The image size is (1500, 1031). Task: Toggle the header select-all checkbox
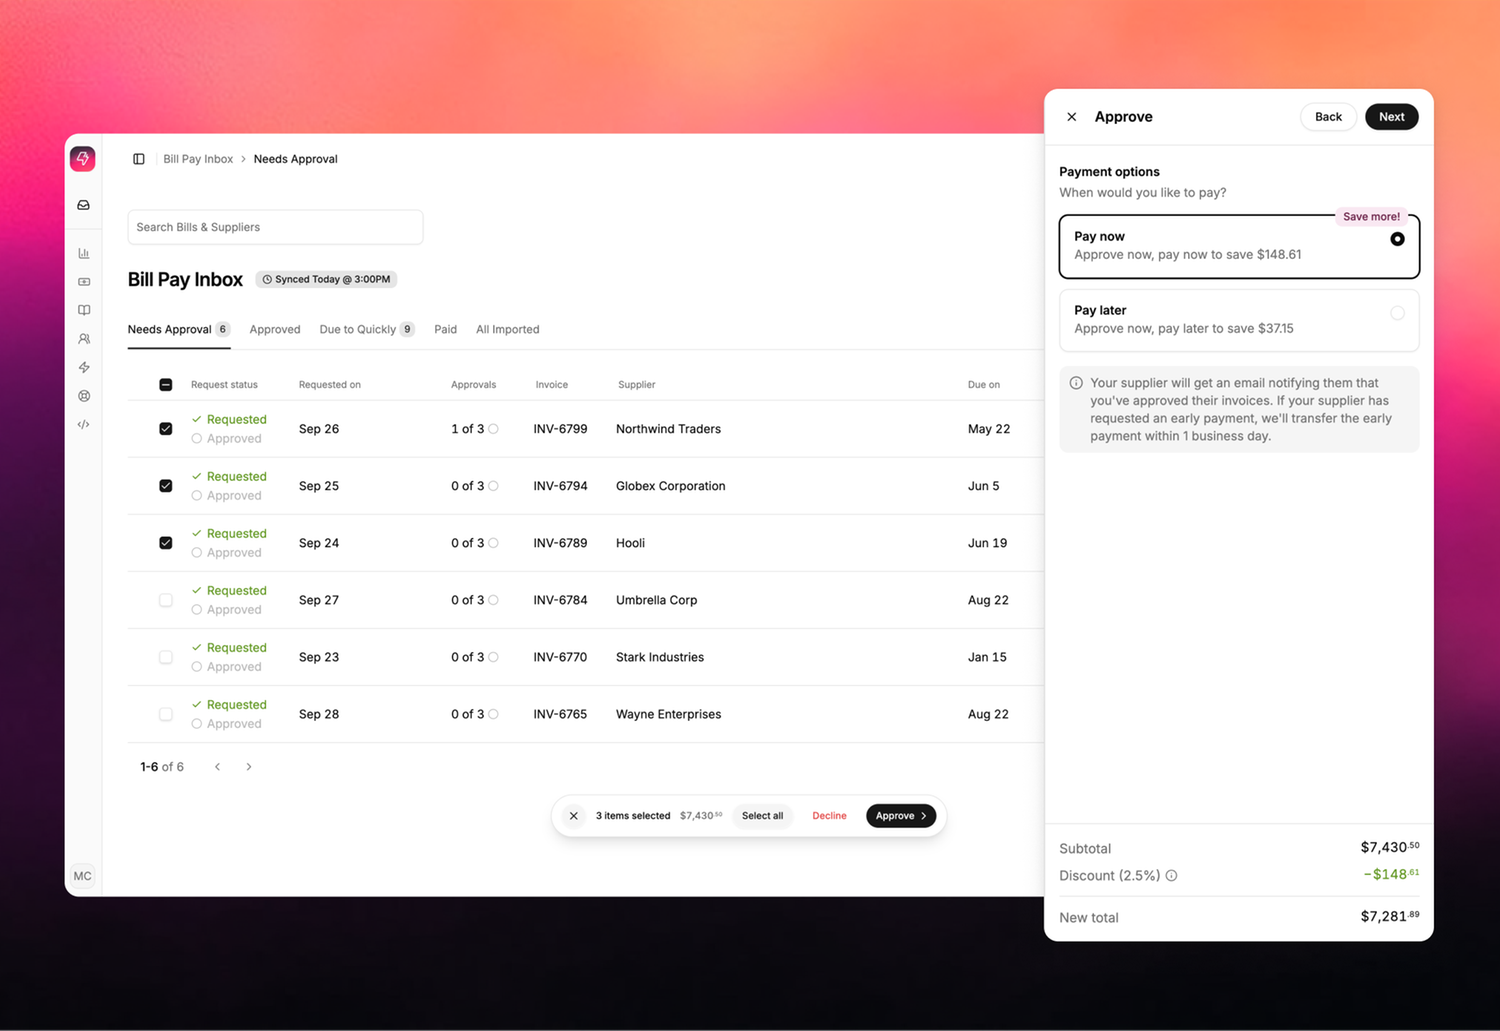[166, 385]
